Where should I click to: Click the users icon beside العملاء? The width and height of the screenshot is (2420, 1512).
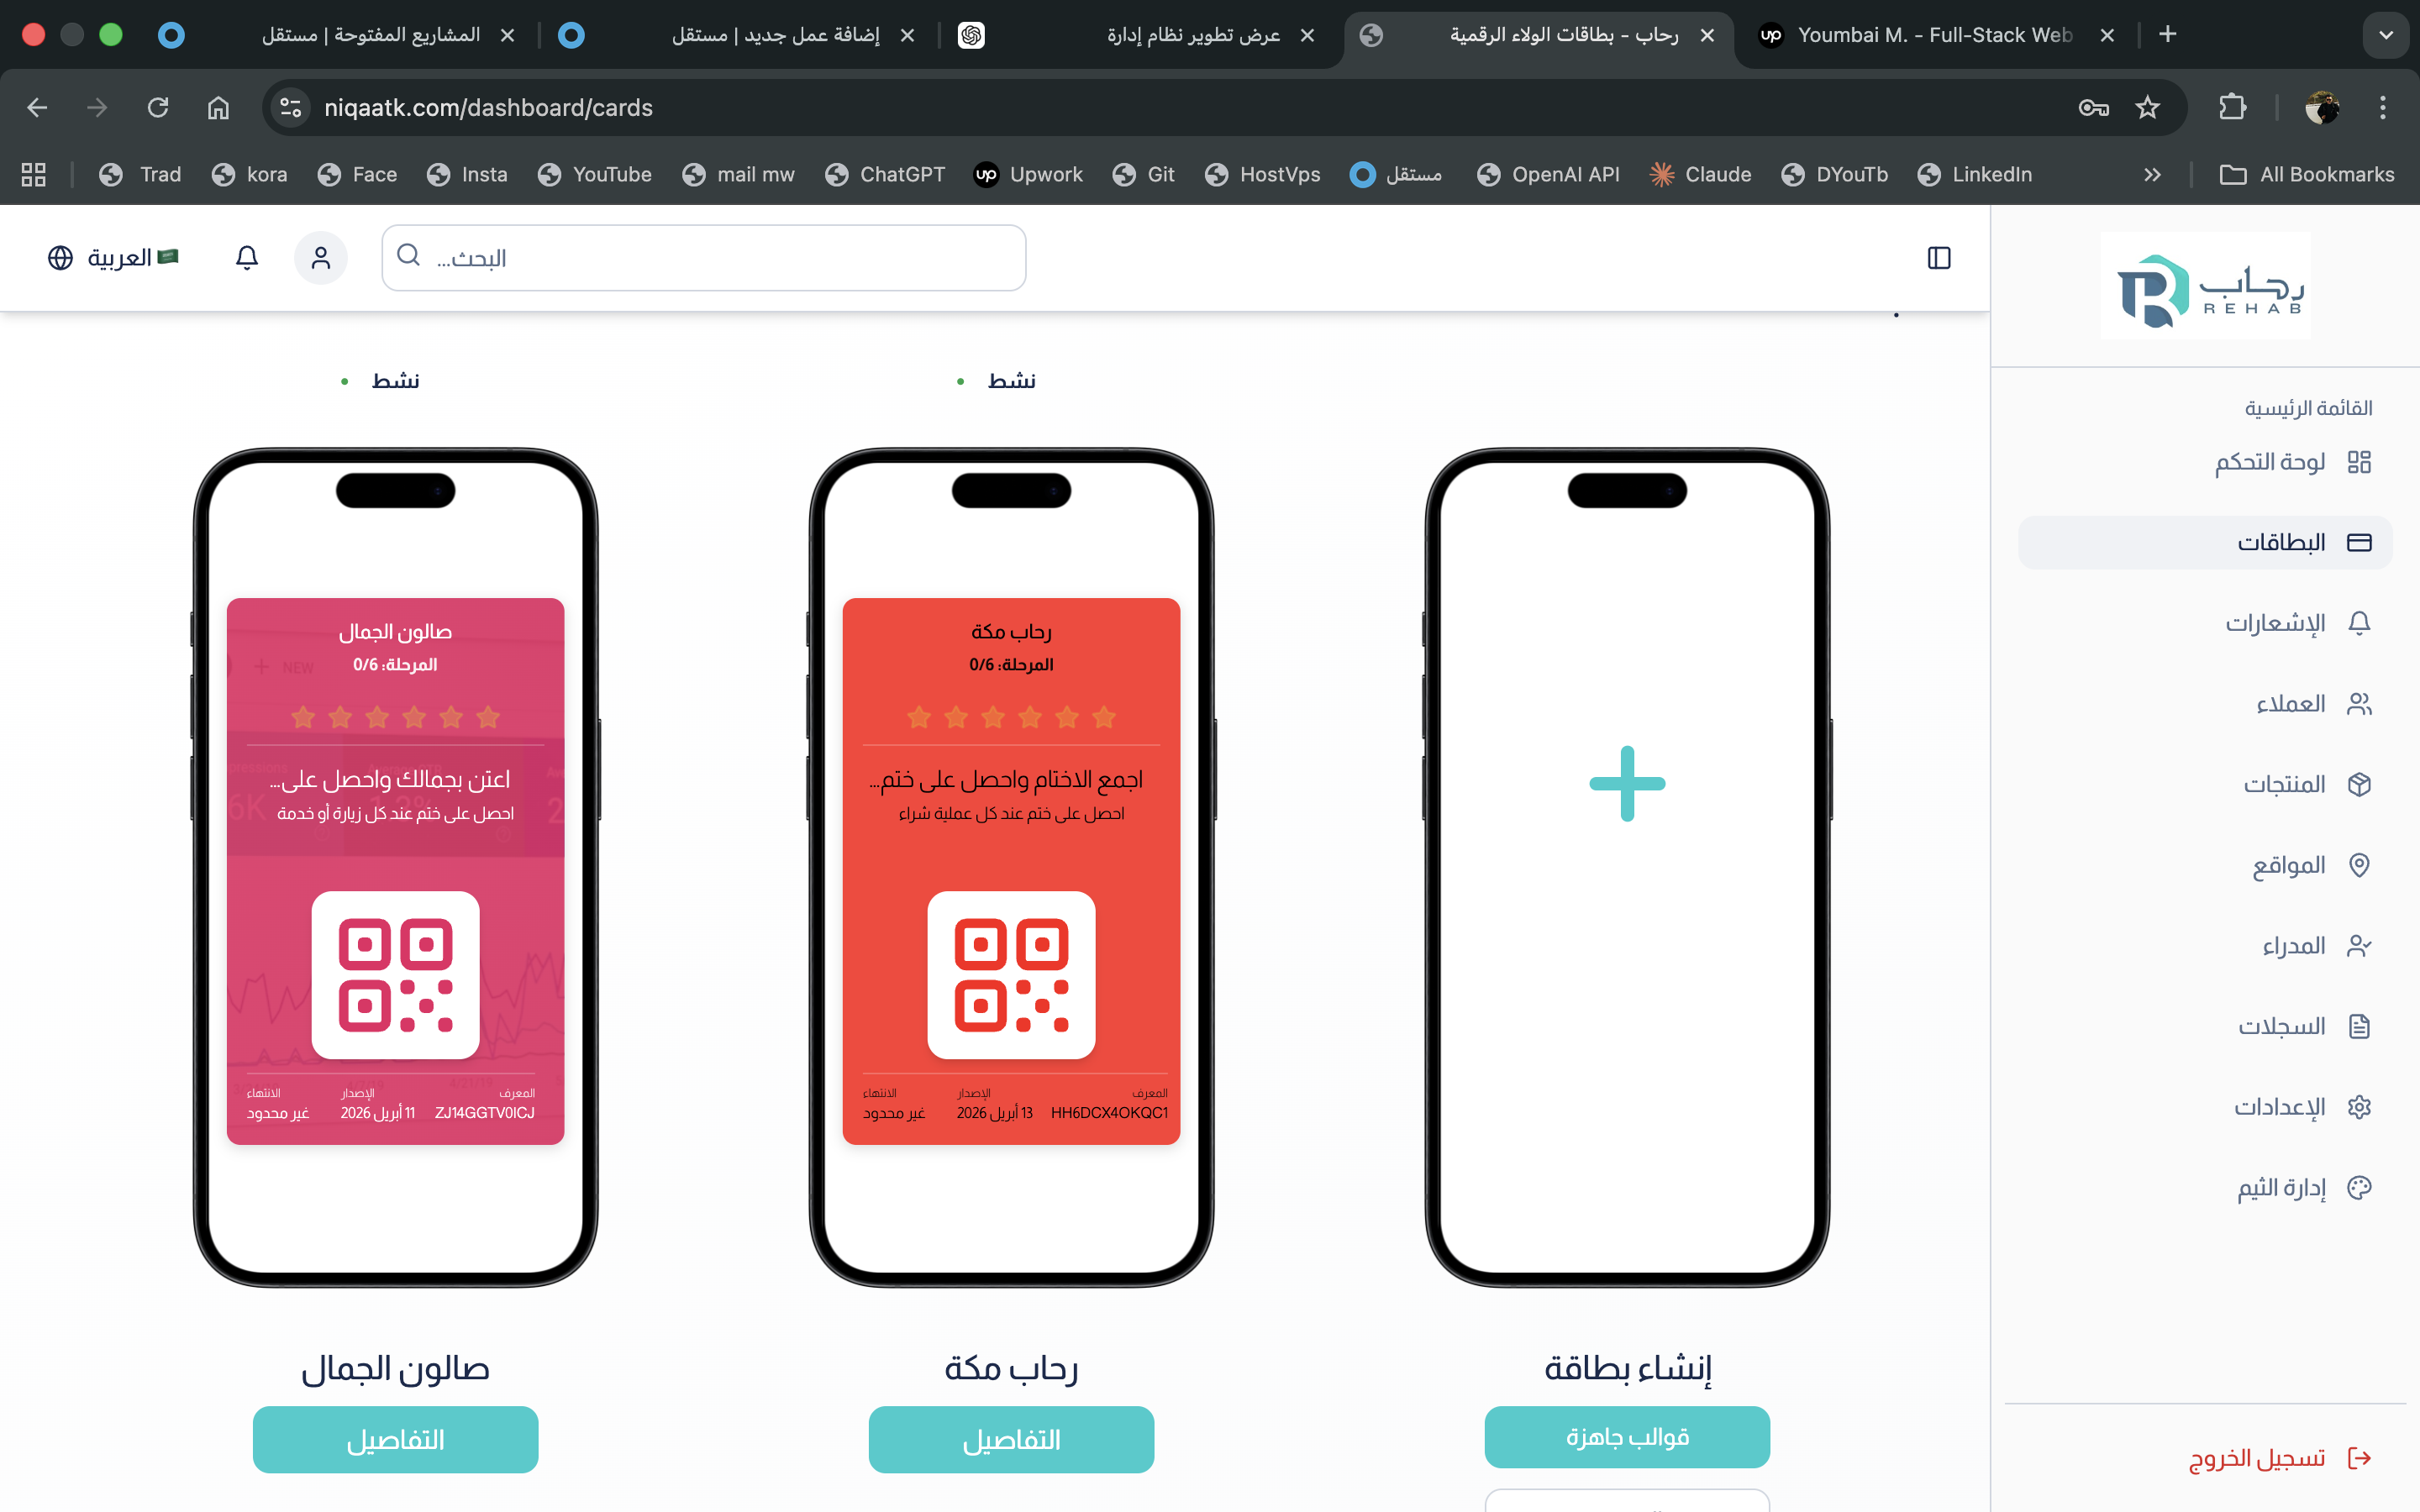2359,704
